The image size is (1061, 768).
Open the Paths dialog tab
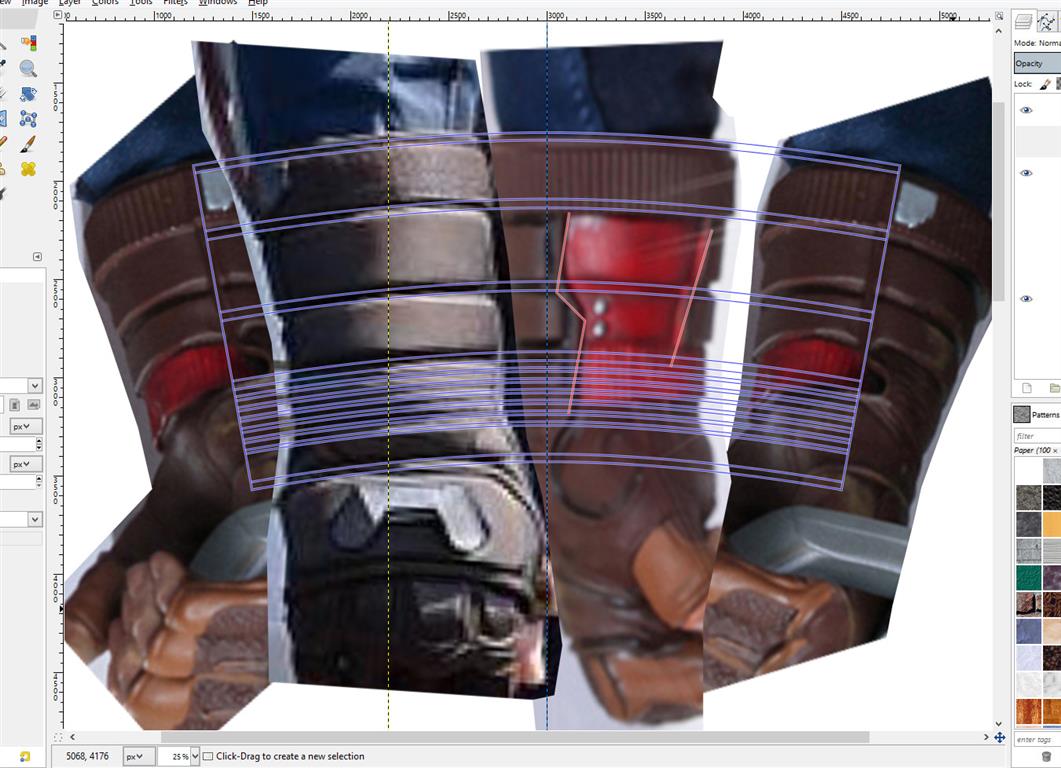1047,22
